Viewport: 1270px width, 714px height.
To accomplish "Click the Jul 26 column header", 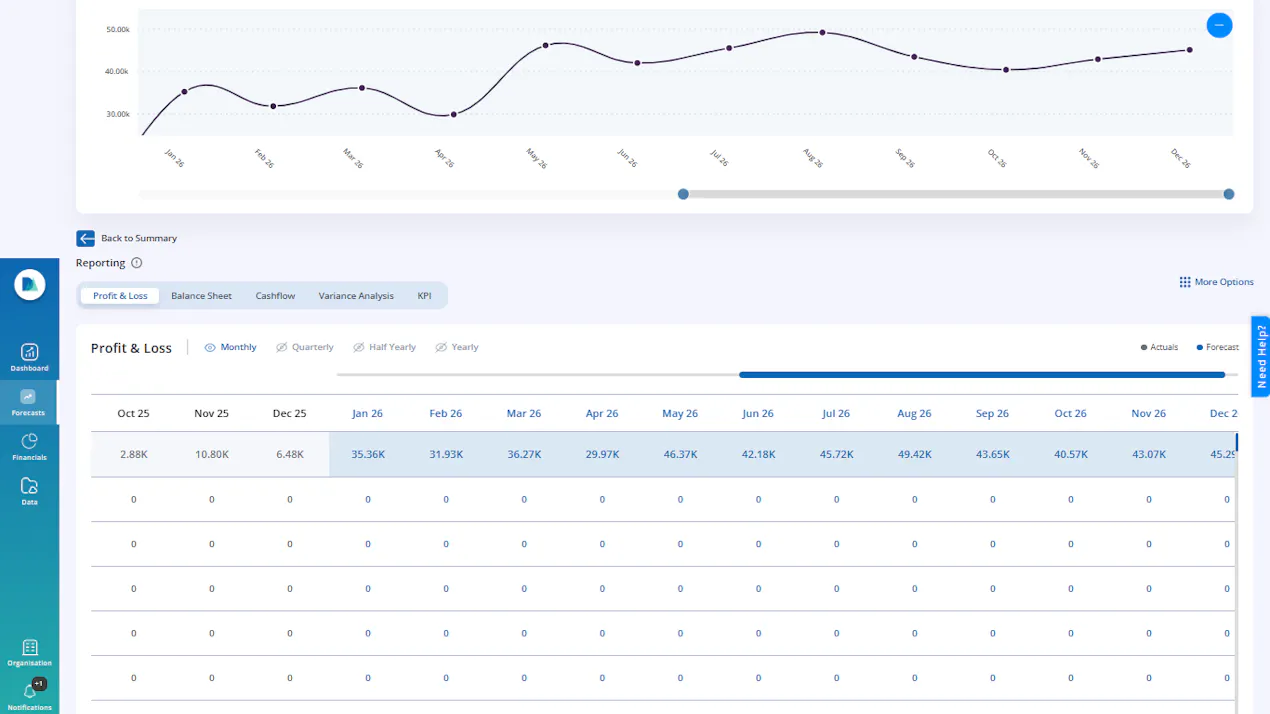I will click(836, 413).
